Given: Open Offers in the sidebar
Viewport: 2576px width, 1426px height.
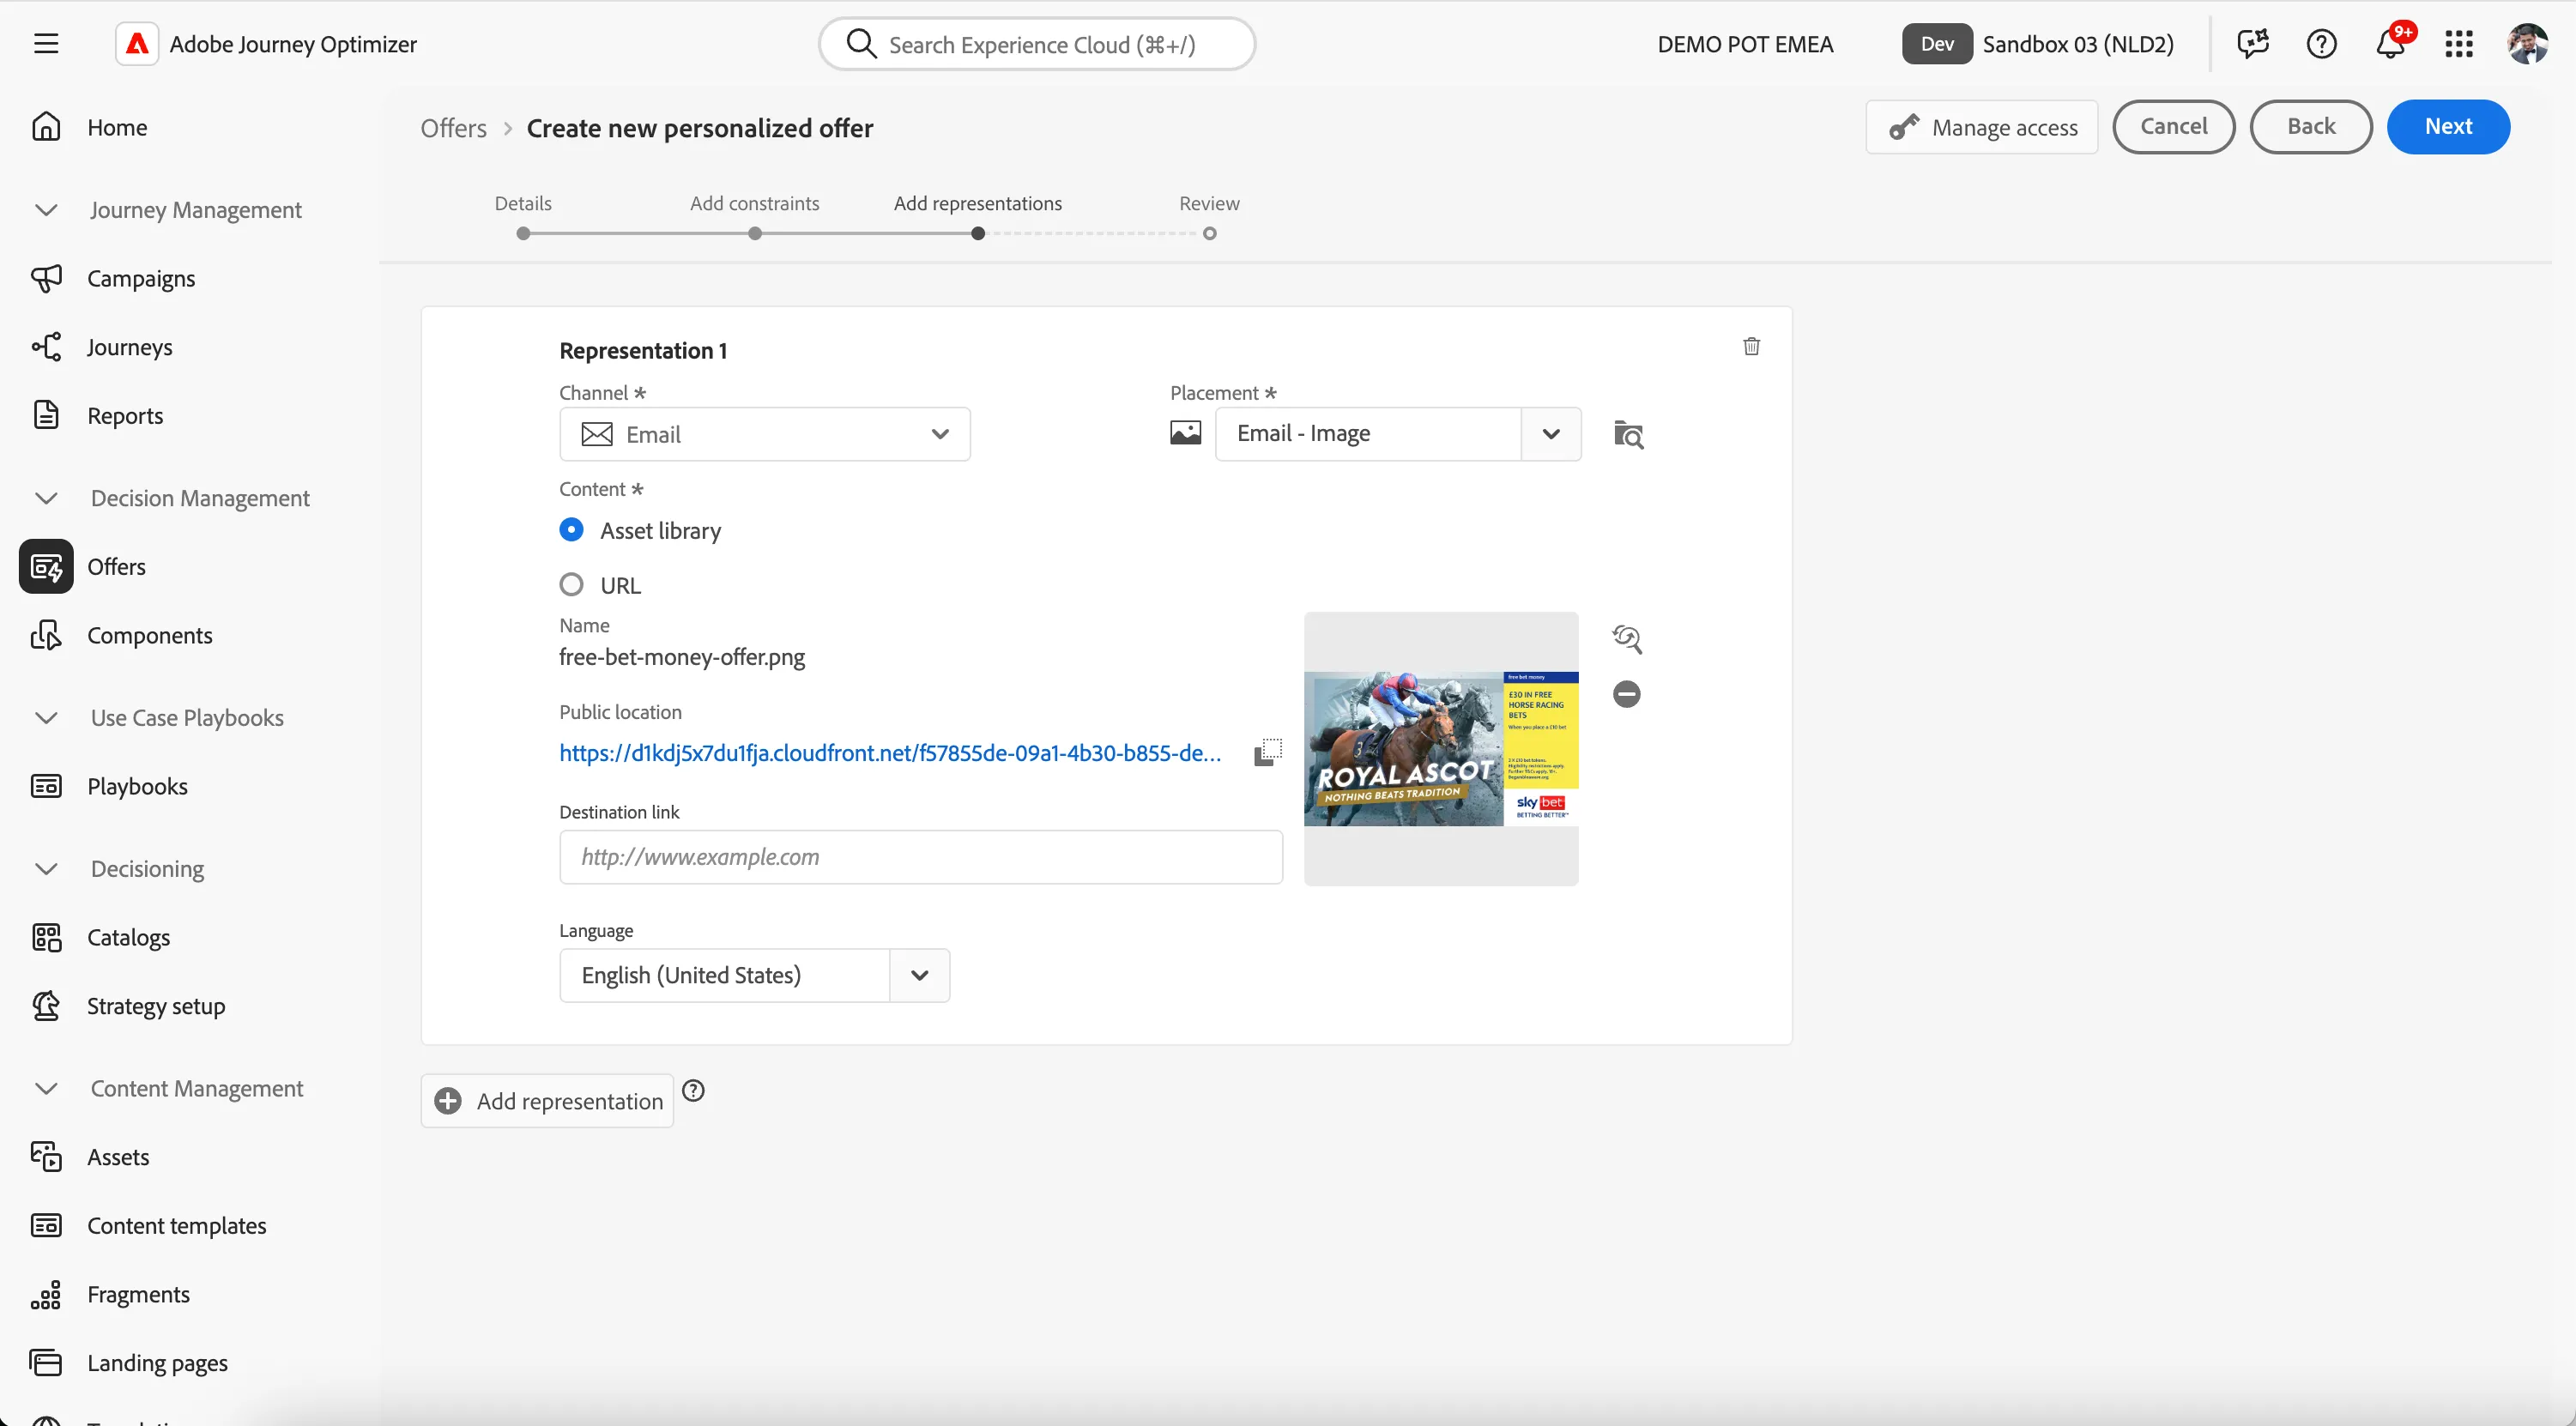Looking at the screenshot, I should pyautogui.click(x=117, y=567).
